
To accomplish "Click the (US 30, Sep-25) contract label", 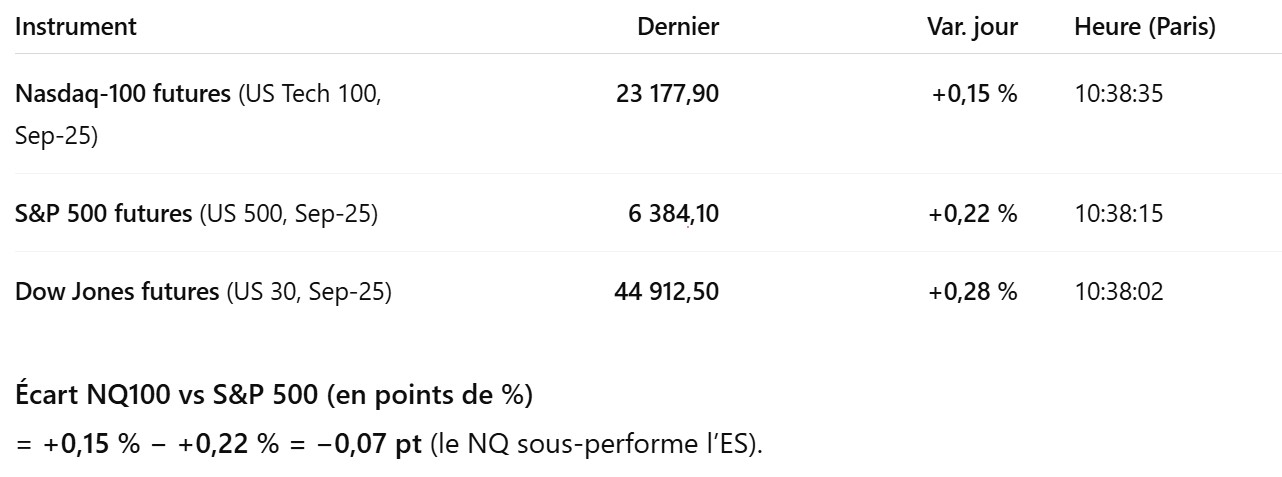I will coord(308,292).
